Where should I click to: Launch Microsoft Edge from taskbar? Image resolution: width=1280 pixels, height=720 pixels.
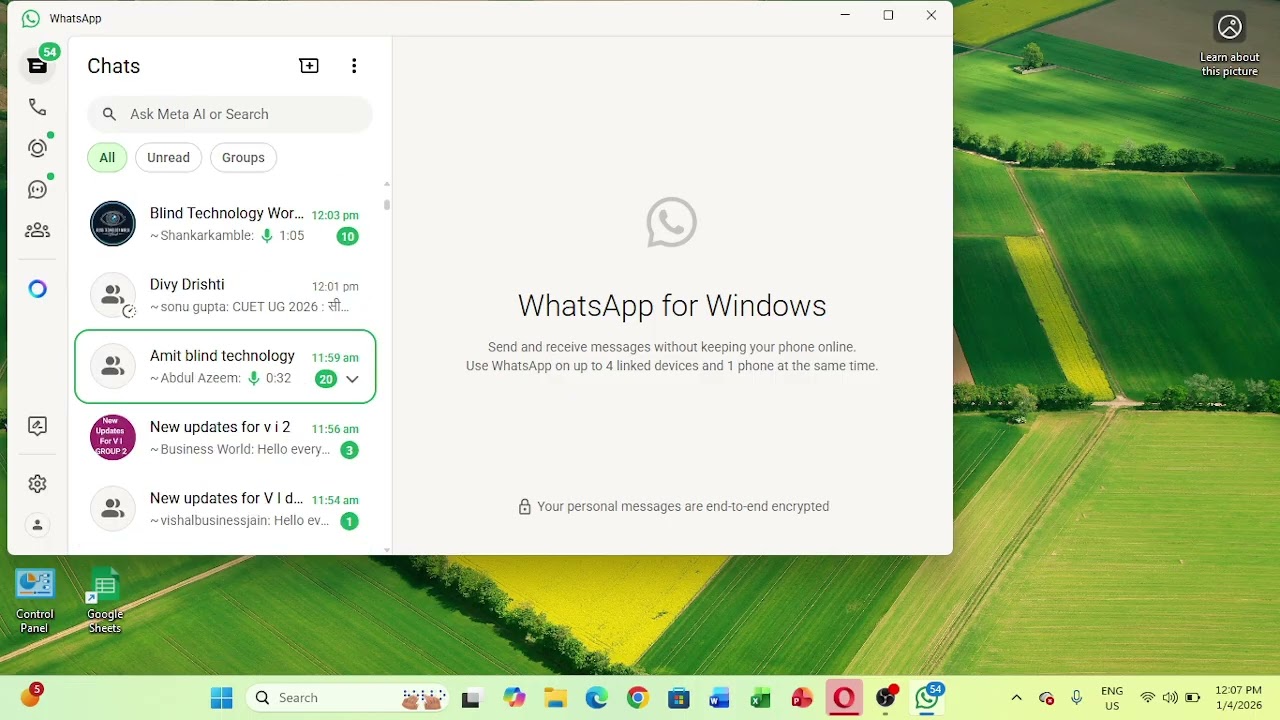coord(597,698)
